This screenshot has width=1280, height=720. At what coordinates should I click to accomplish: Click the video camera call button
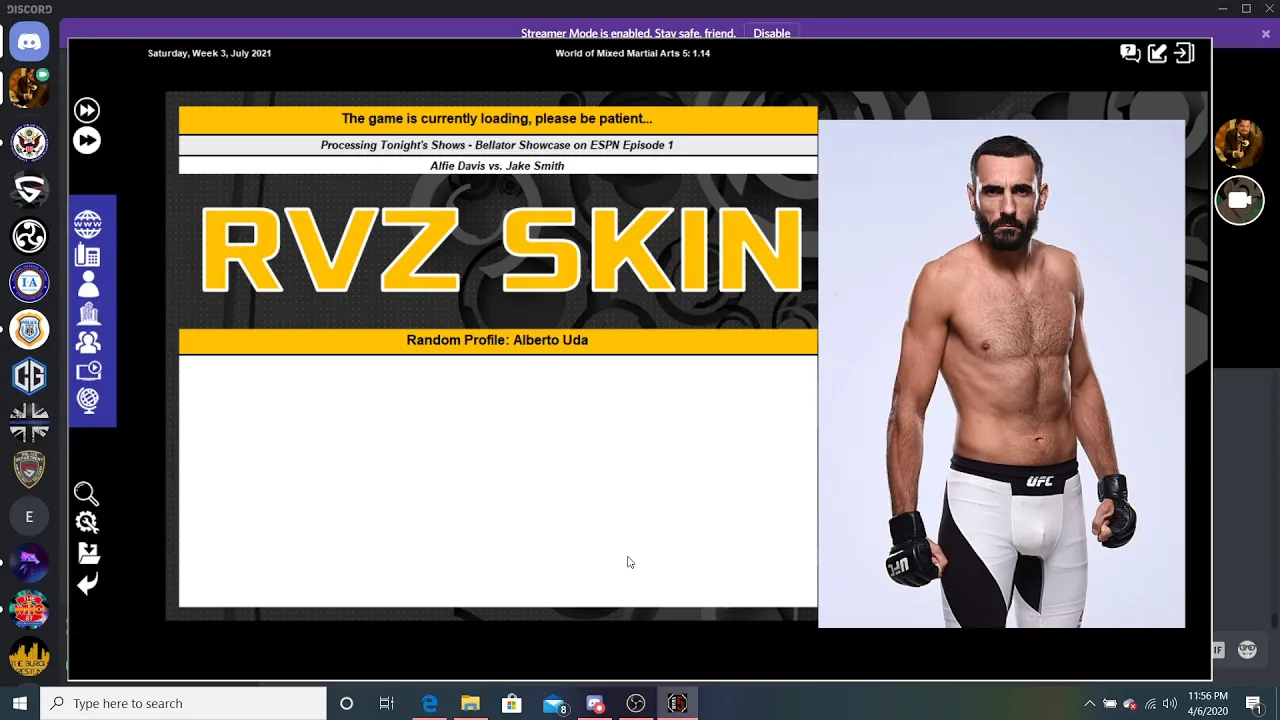[x=1239, y=199]
